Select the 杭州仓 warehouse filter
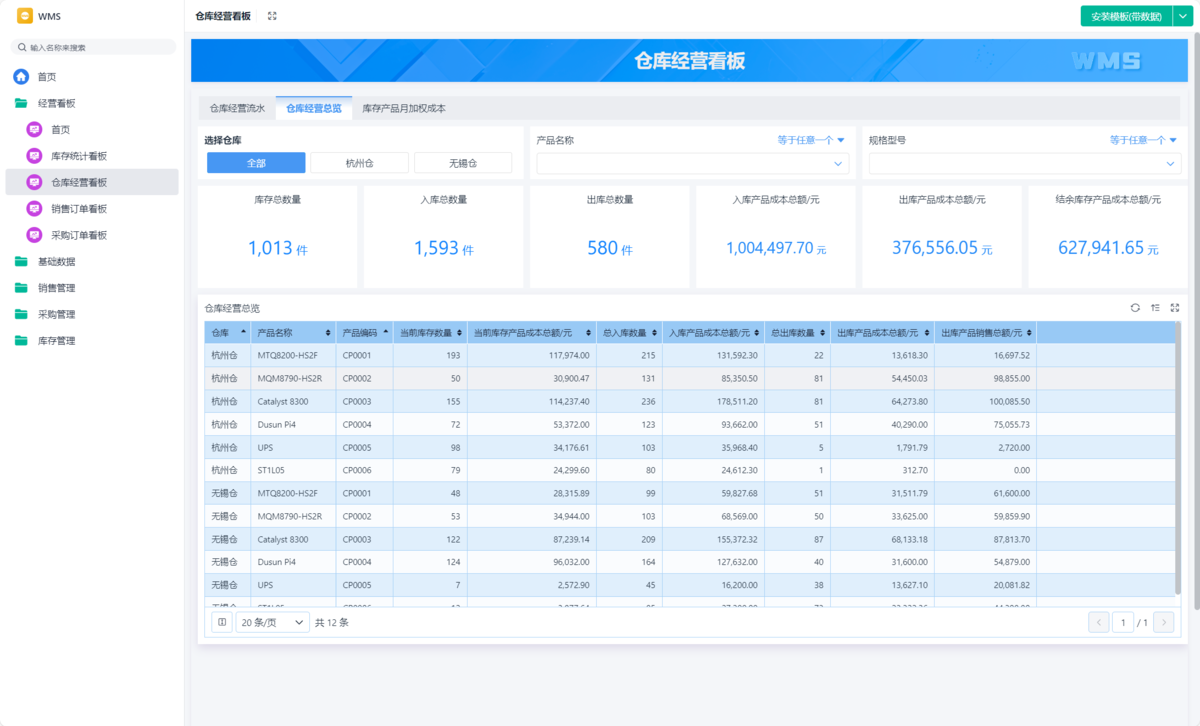Screen dimensions: 1200x726 [x=359, y=163]
